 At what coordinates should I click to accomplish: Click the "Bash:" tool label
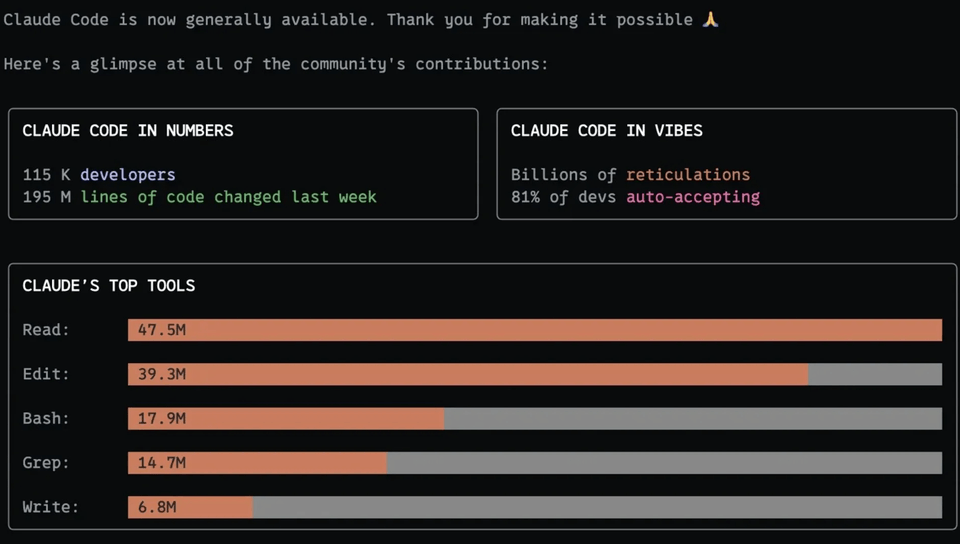tap(46, 418)
